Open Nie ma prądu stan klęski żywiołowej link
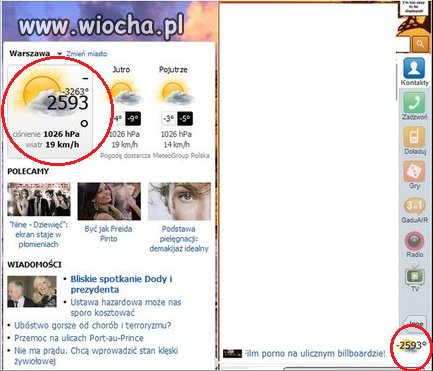 point(96,356)
